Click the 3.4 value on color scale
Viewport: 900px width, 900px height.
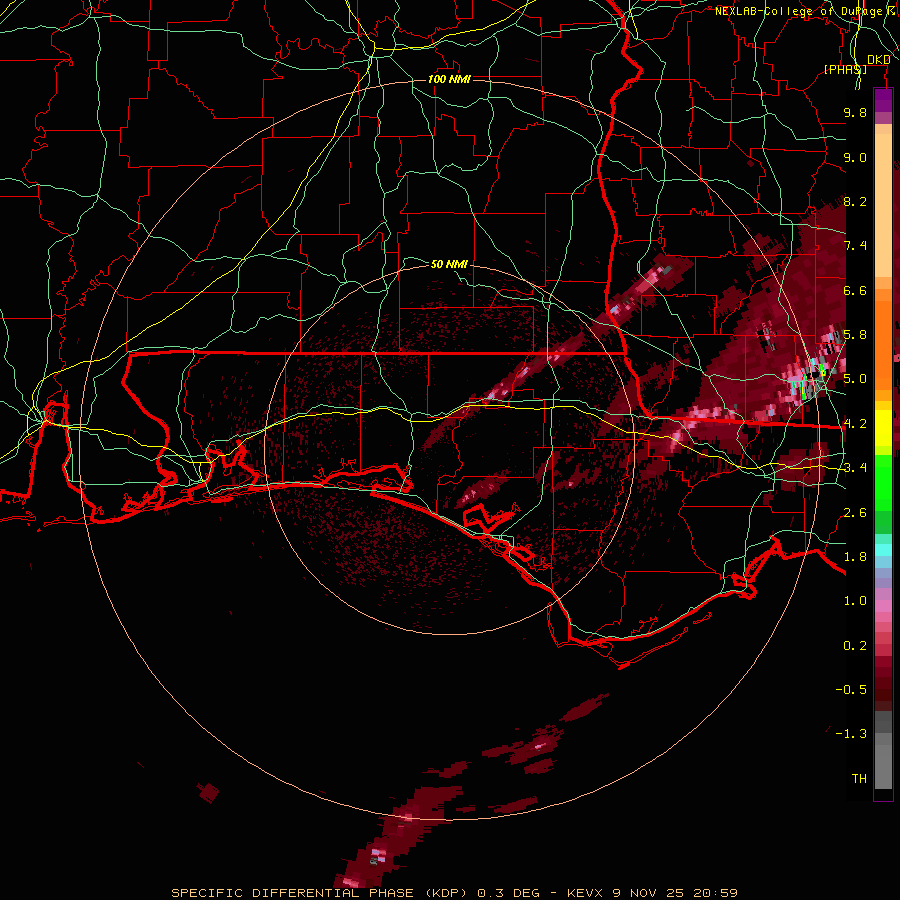point(855,468)
